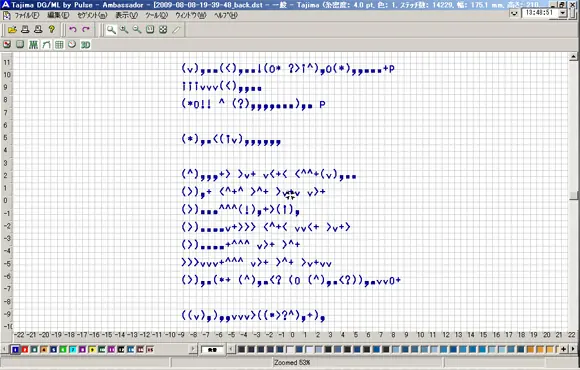This screenshot has height=370, width=580.
Task: Pick the first orange thread swatch
Action: pyautogui.click(x=530, y=349)
